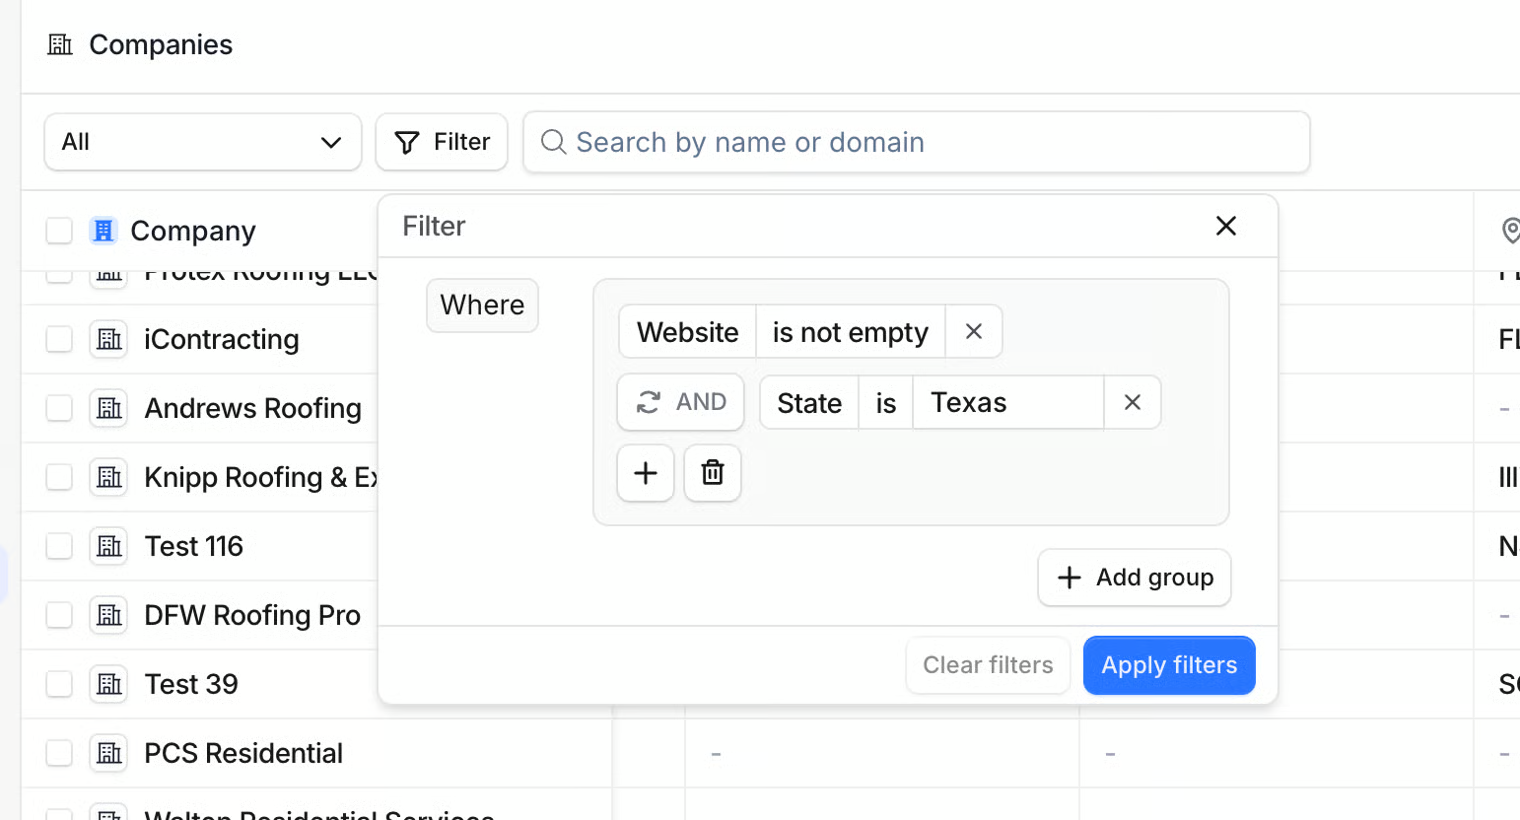Select all companies with header checkbox

59,231
